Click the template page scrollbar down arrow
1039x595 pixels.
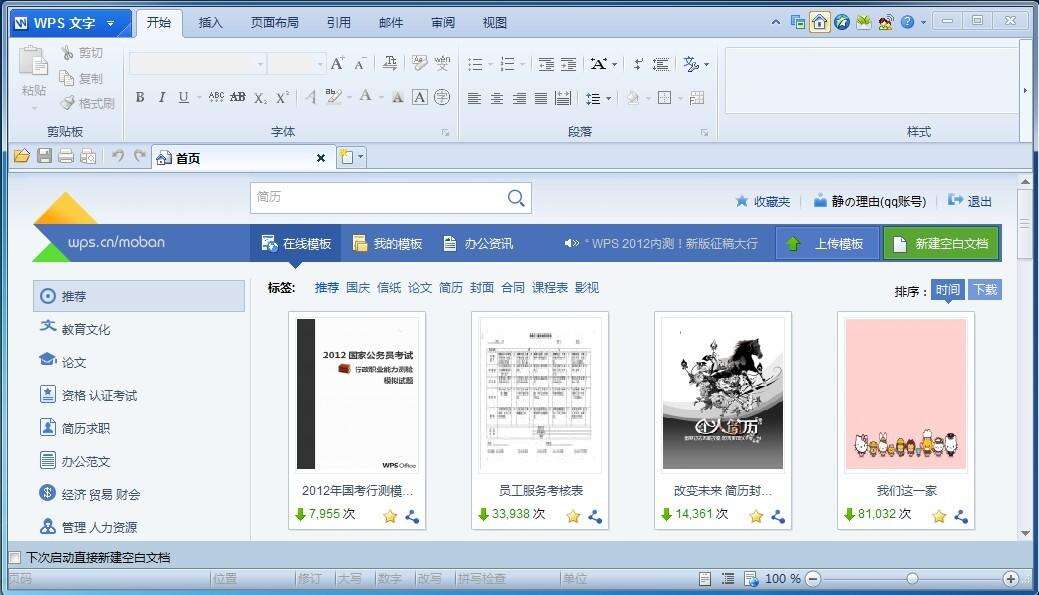pyautogui.click(x=1025, y=533)
